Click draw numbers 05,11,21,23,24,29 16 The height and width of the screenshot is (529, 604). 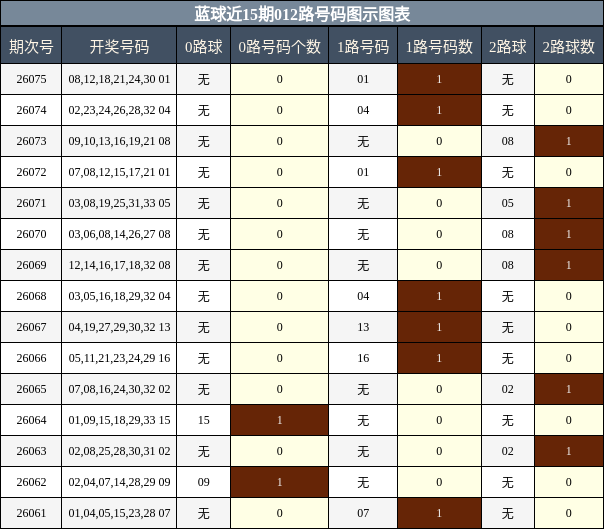119,358
